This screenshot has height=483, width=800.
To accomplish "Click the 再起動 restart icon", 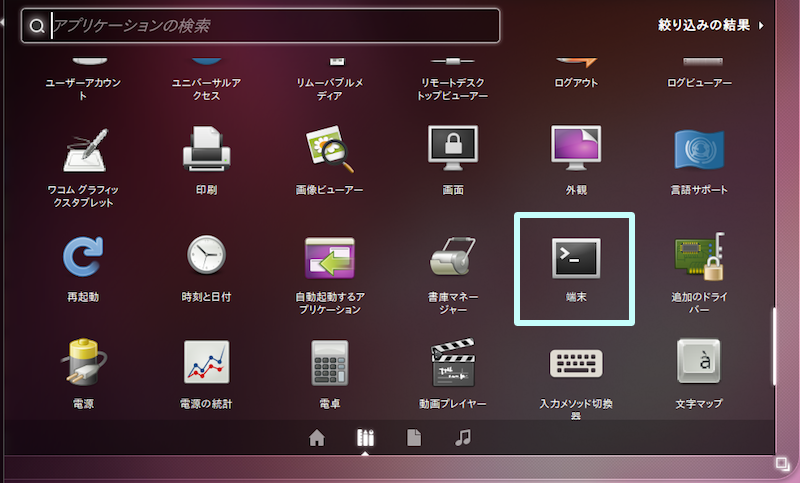I will pos(83,256).
